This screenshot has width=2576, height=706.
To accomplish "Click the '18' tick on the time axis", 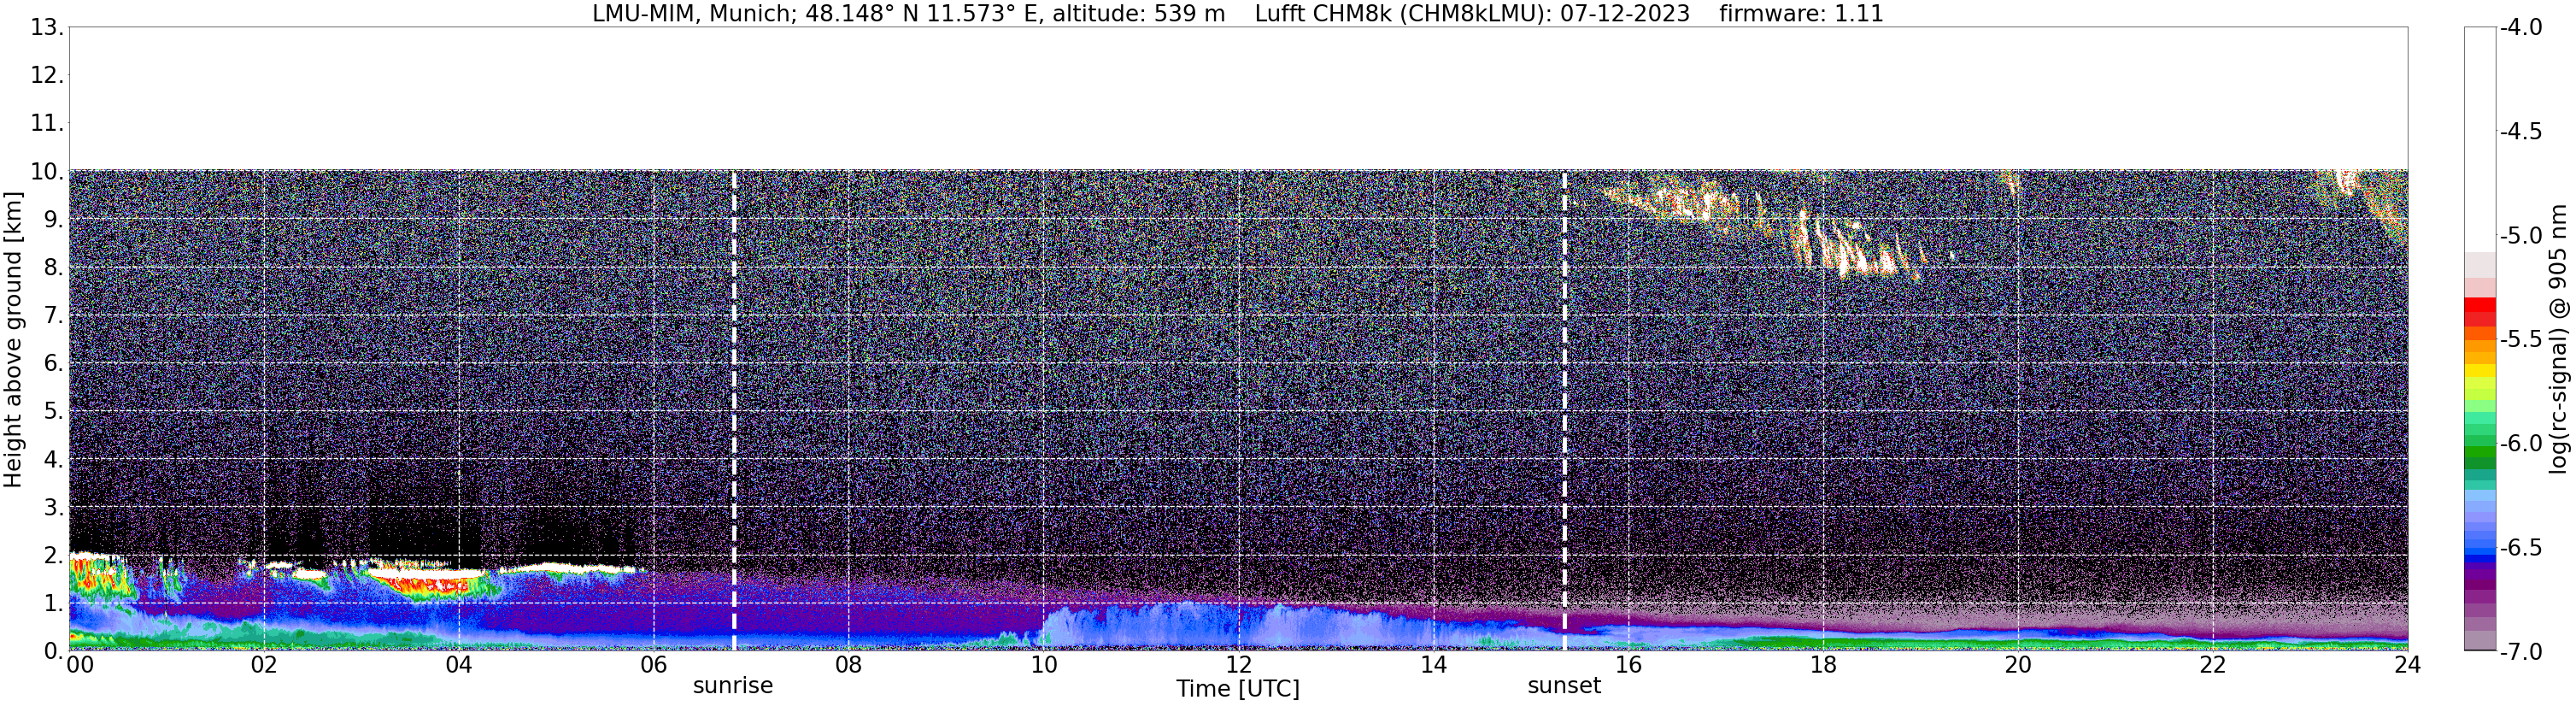I will click(1823, 666).
